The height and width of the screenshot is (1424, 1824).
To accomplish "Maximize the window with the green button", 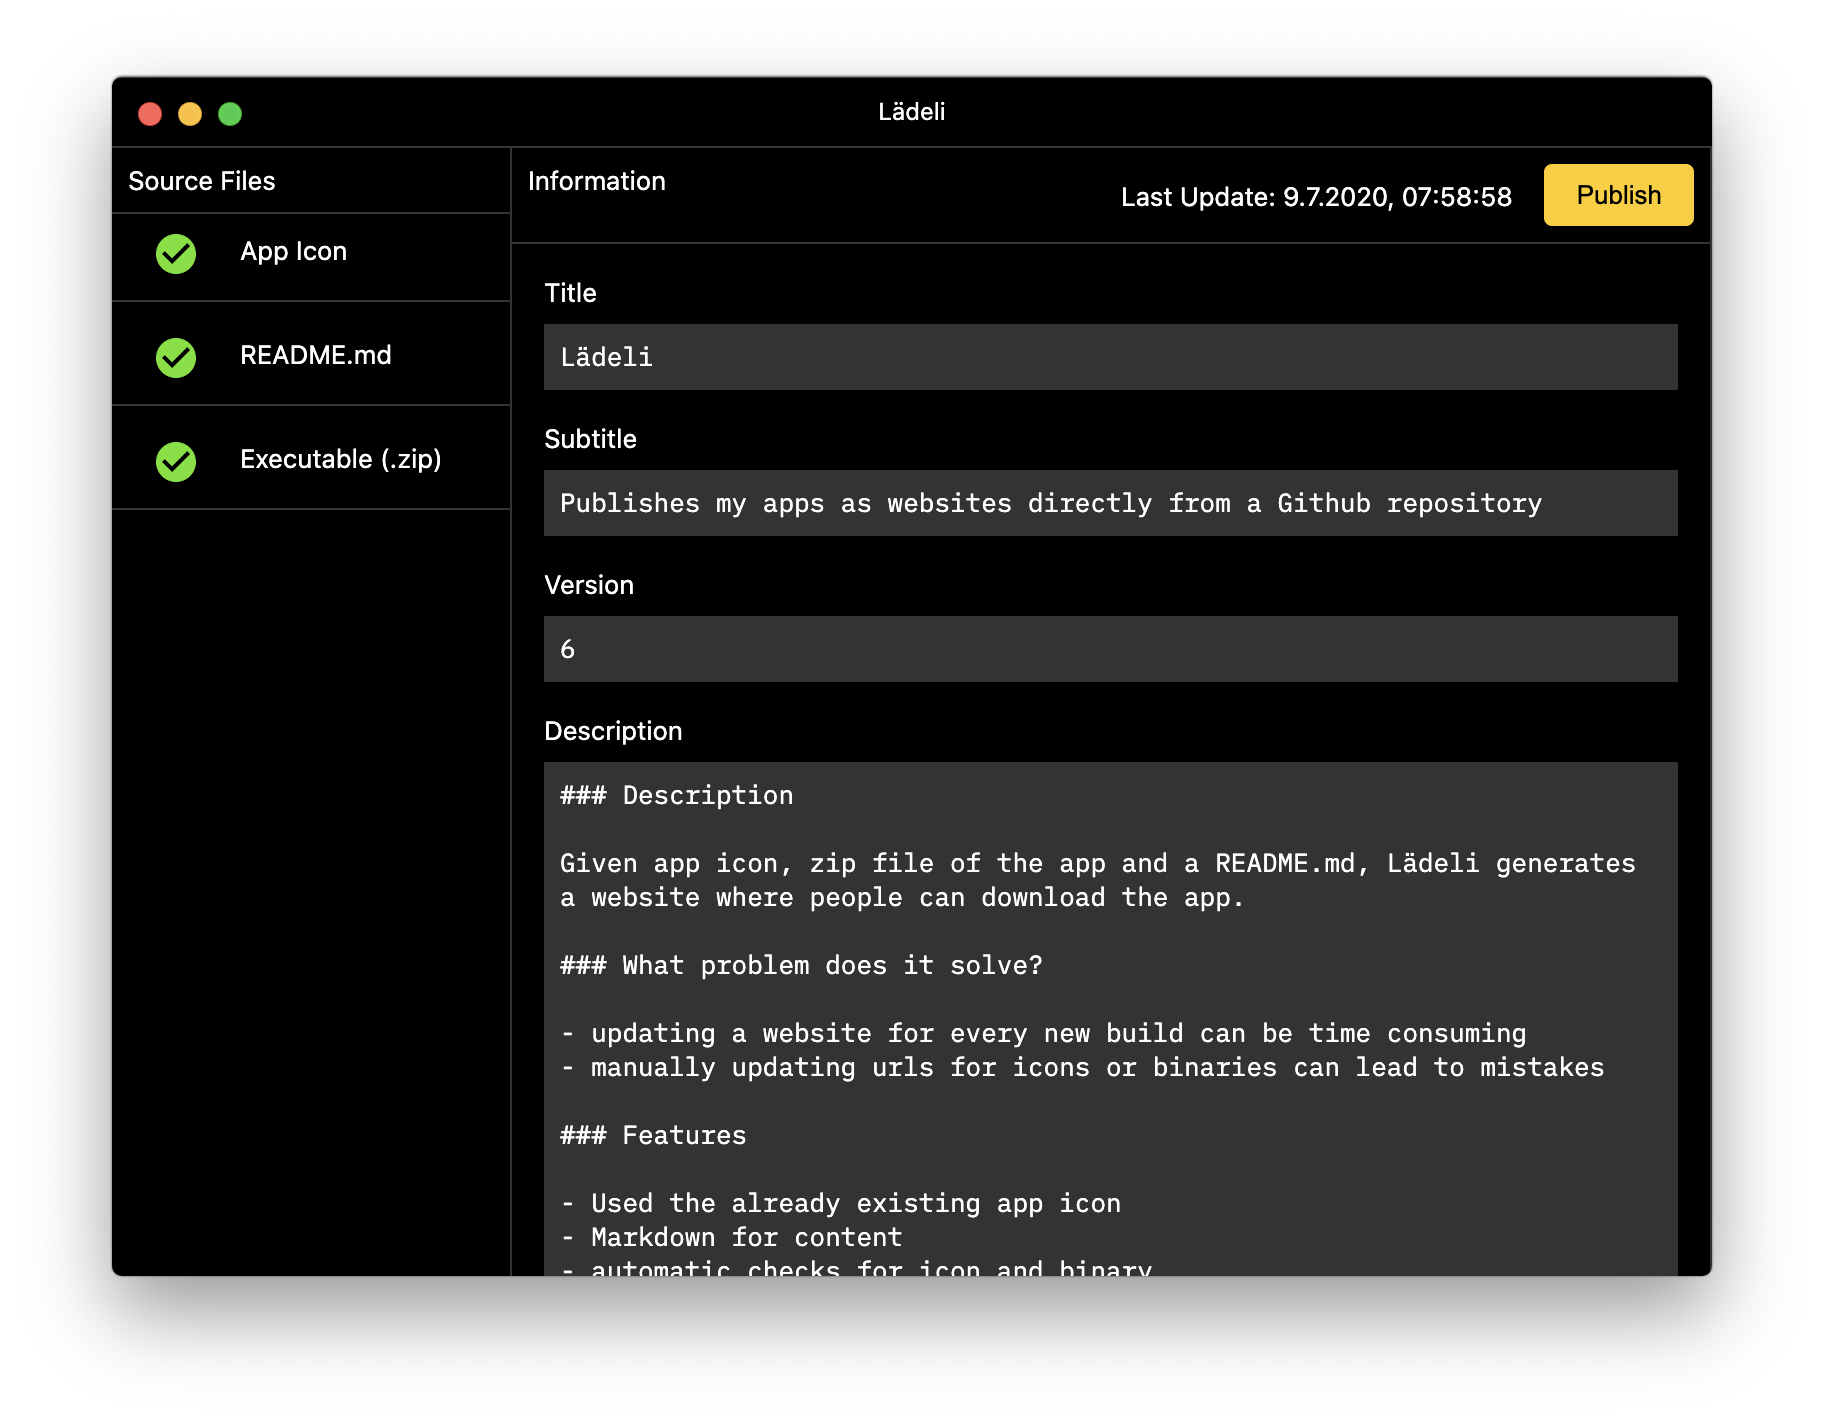I will click(x=230, y=114).
